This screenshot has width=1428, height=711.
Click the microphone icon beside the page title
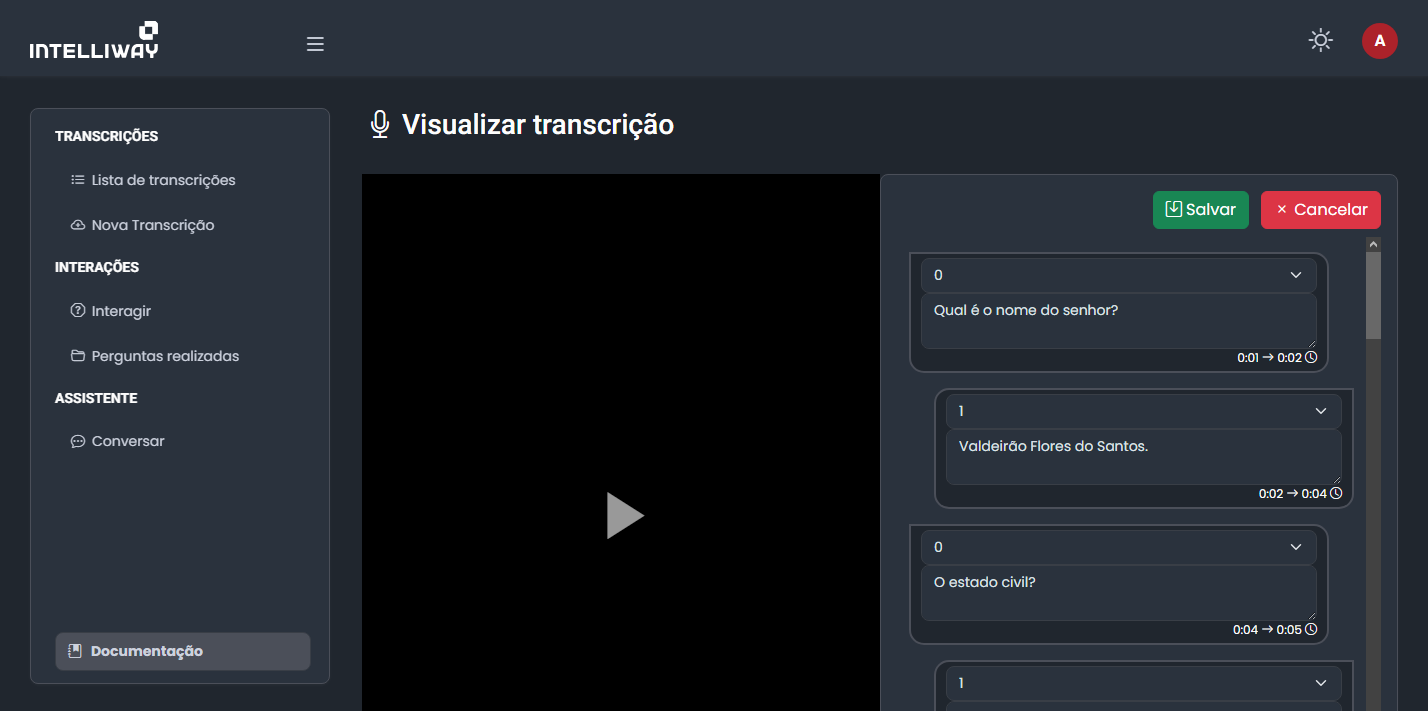point(379,125)
